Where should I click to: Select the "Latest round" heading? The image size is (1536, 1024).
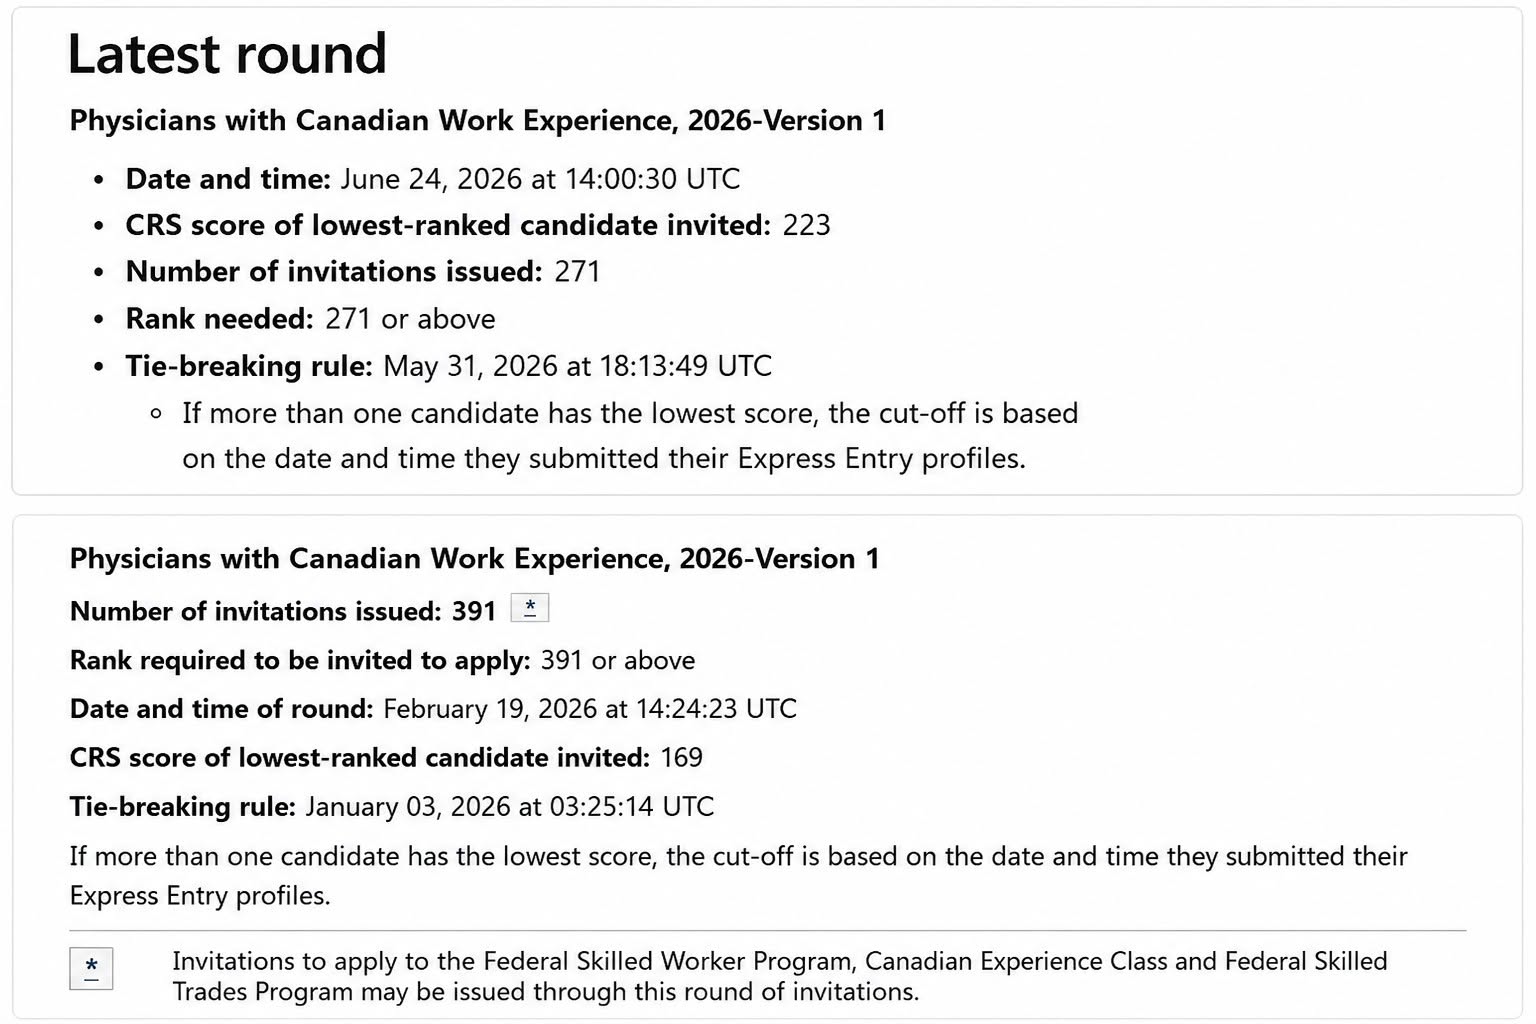click(227, 54)
